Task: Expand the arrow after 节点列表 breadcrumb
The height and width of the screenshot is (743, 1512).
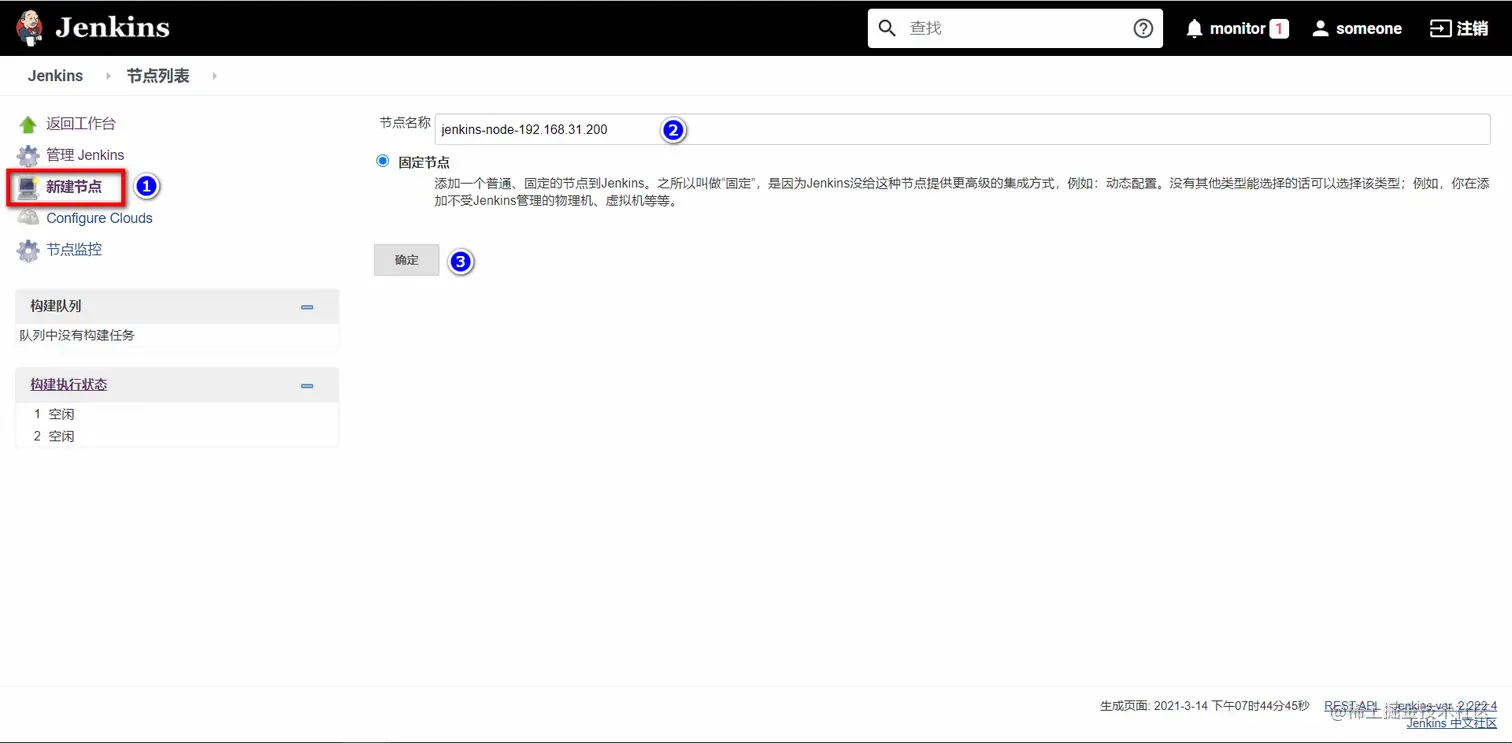Action: tap(214, 76)
